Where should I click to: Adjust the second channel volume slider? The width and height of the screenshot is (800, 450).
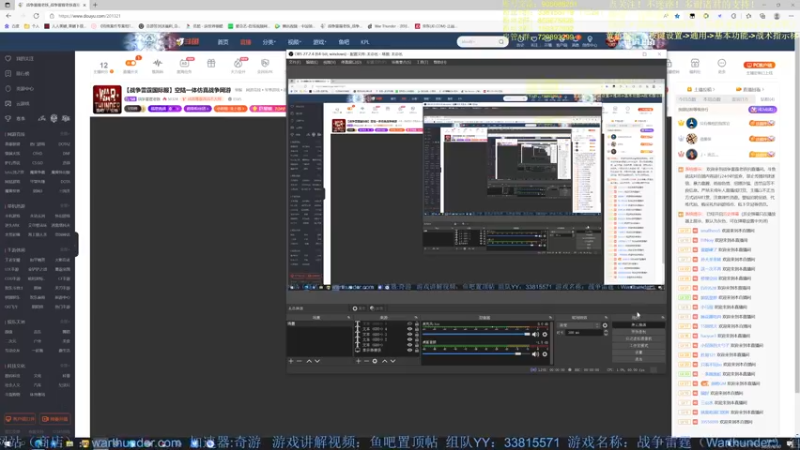click(477, 354)
